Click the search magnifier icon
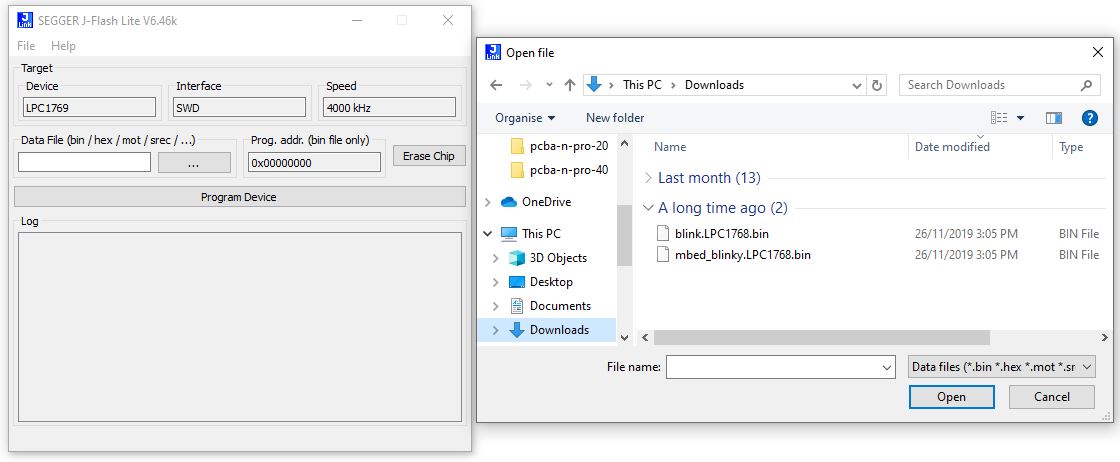This screenshot has height=462, width=1120. point(1086,85)
